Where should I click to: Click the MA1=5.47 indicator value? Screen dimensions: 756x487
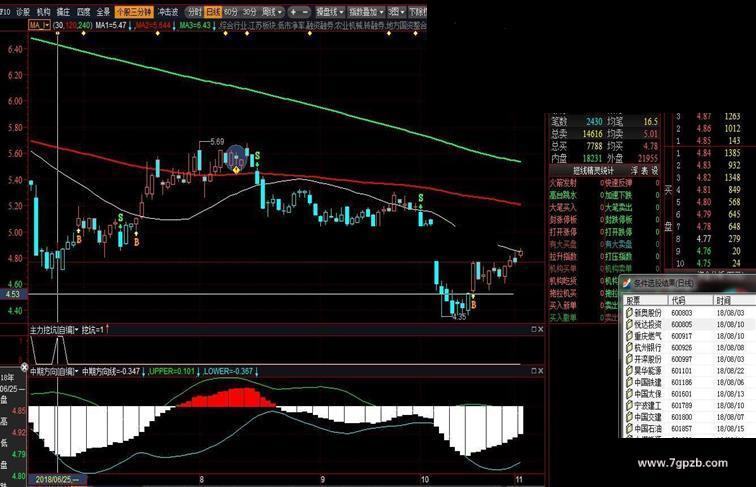click(x=111, y=25)
